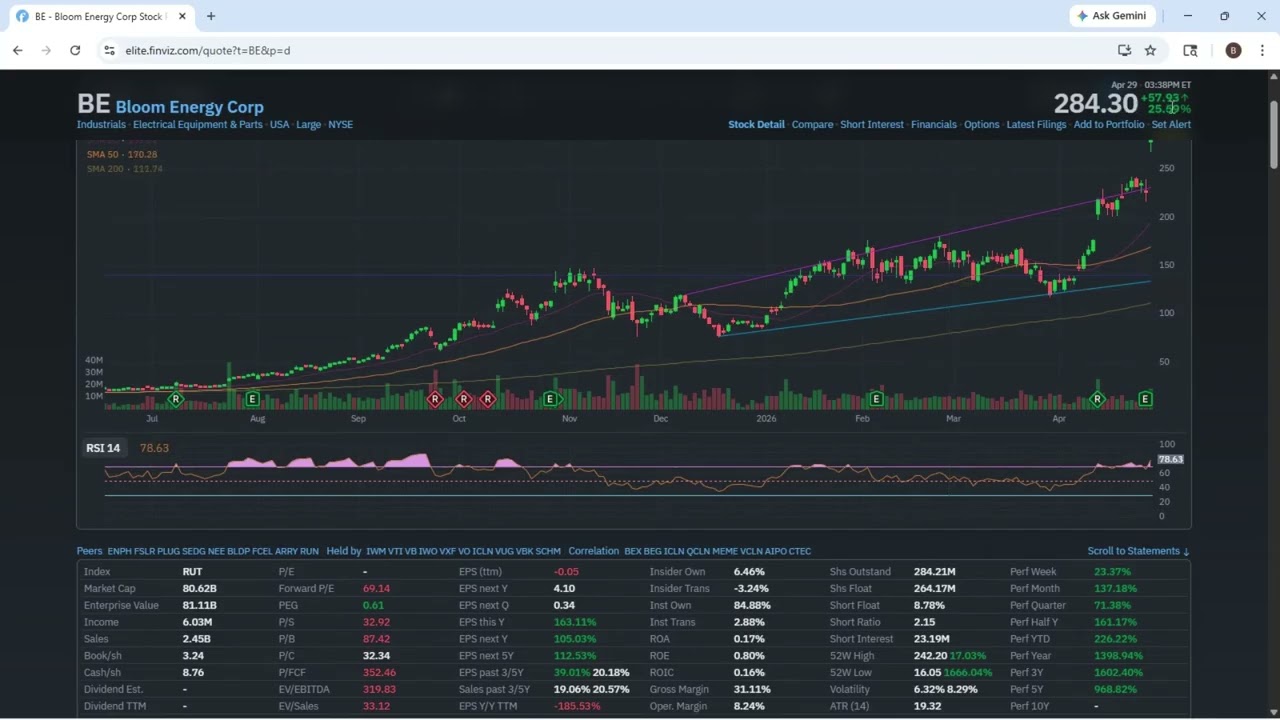Click the RSI 14 indicator label
This screenshot has width=1280, height=720.
coord(103,448)
